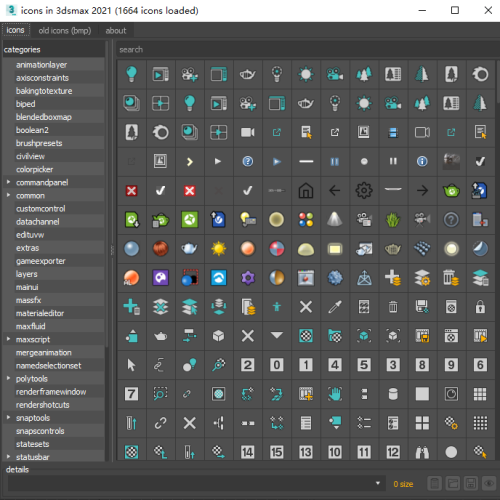Viewport: 500px width, 500px height.
Task: Select the padlock icon
Action: (480, 307)
